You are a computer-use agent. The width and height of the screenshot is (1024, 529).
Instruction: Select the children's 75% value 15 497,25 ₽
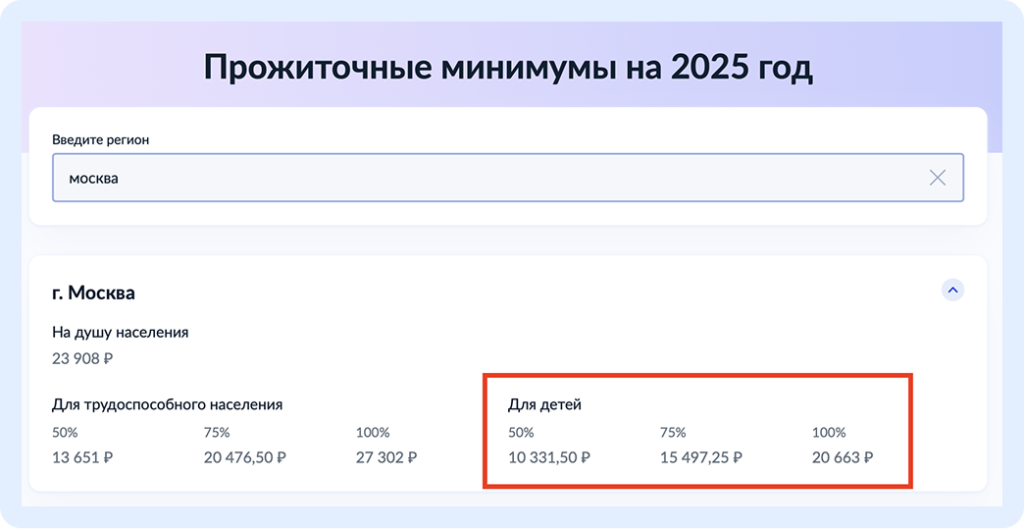[701, 458]
